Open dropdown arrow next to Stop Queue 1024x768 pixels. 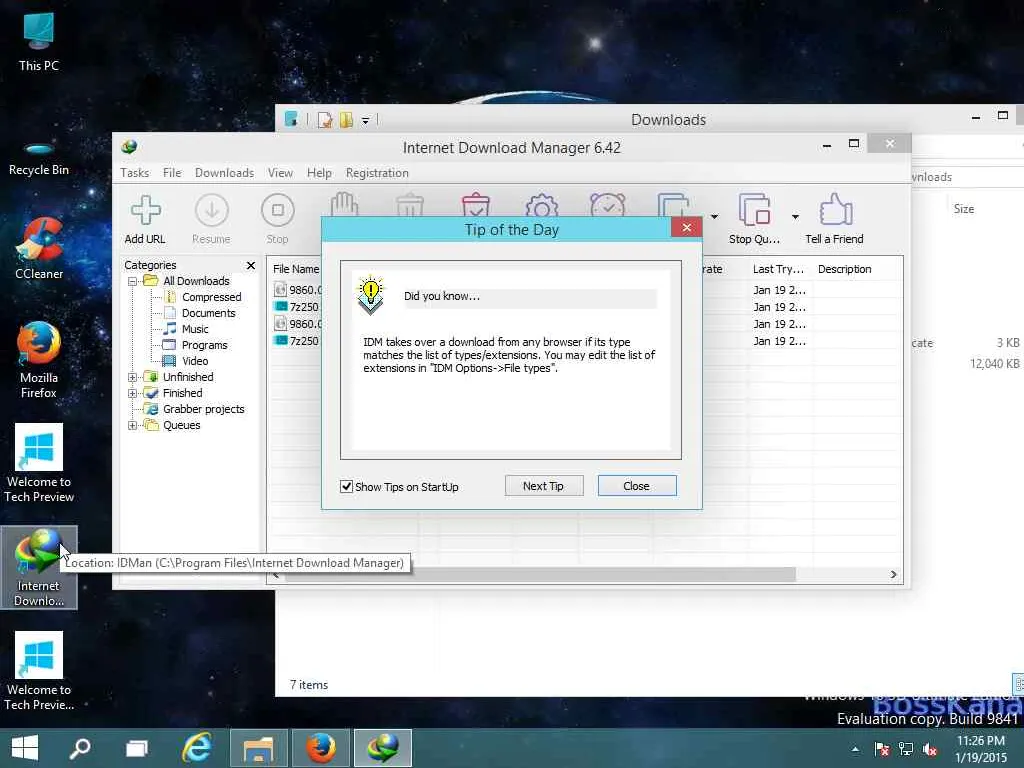(795, 217)
